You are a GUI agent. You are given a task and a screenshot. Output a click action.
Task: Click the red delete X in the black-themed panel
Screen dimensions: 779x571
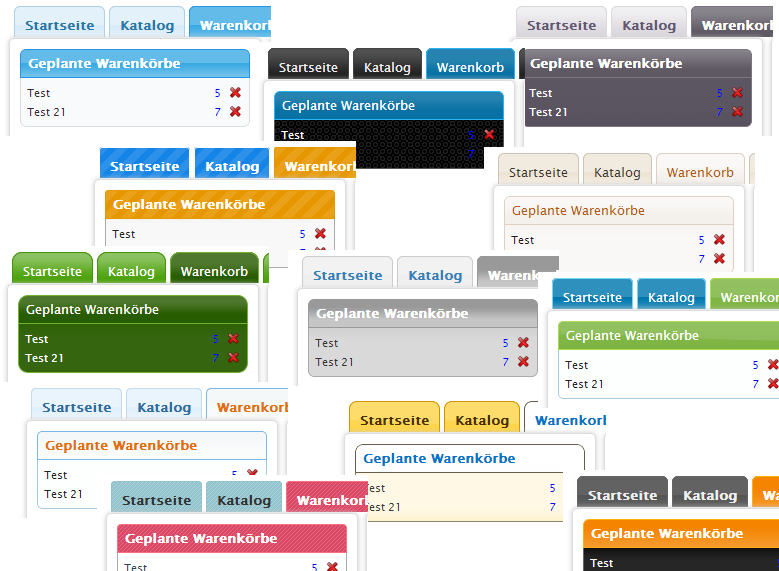tap(489, 135)
